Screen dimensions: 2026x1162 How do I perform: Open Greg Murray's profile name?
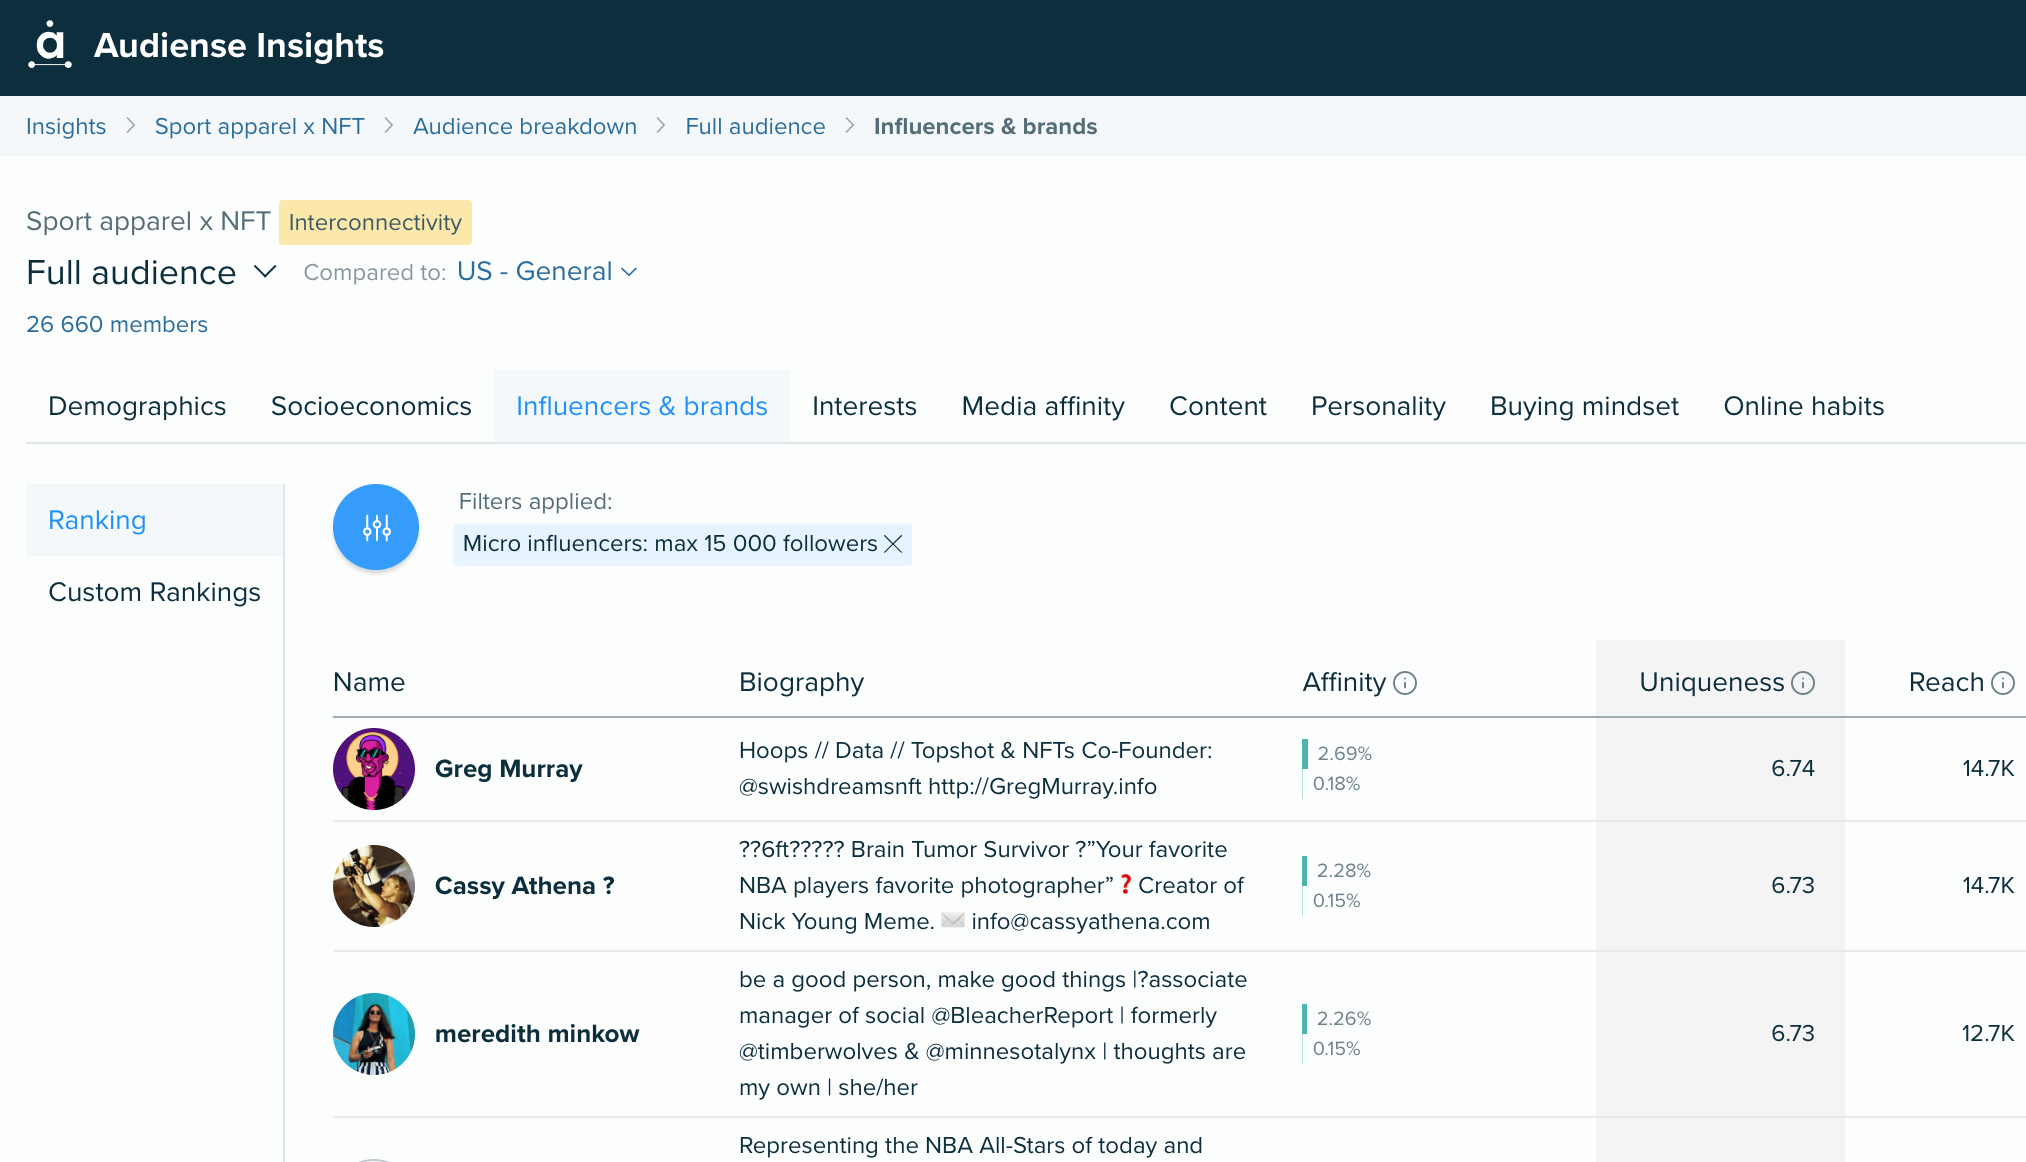(508, 769)
